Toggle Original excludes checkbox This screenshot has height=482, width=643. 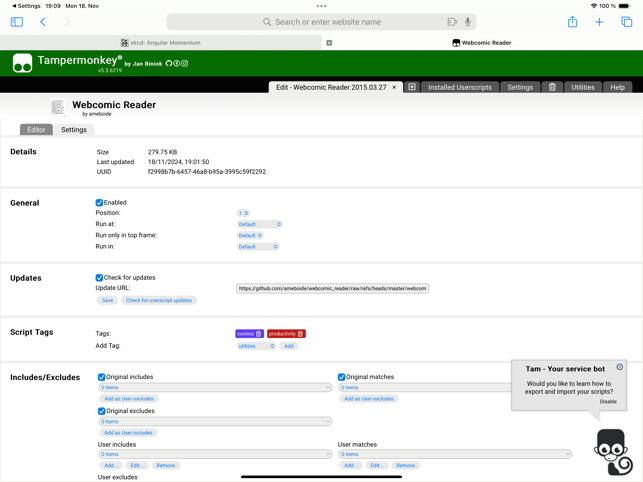[x=101, y=411]
